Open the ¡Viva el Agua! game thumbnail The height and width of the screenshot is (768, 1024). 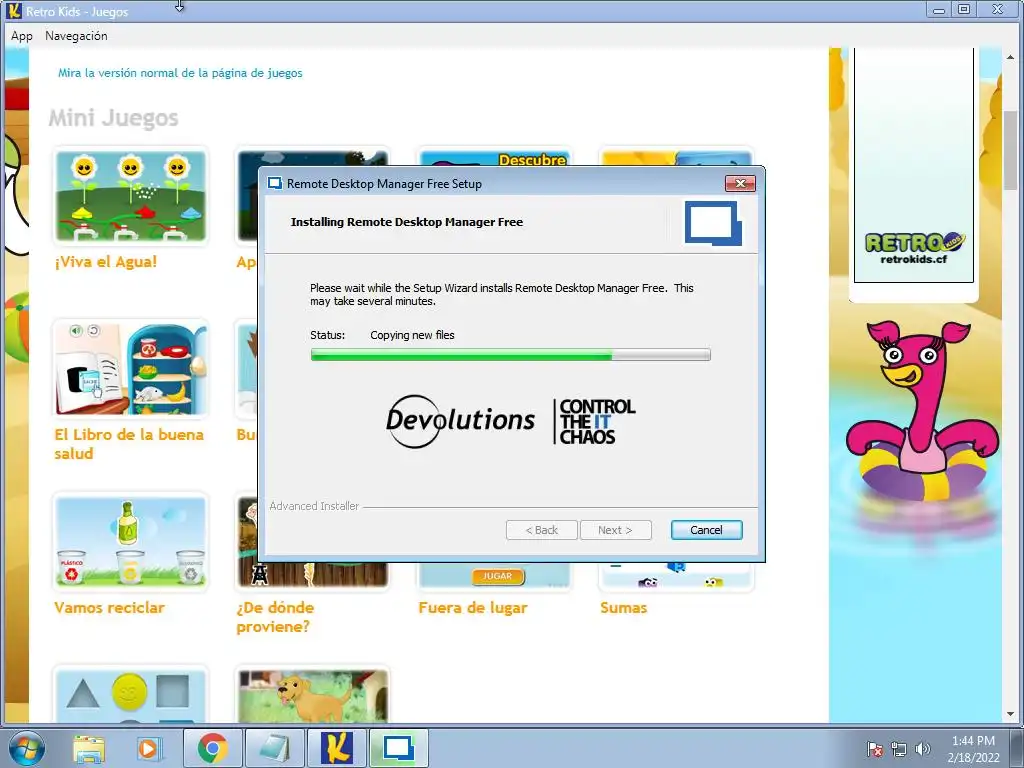point(131,196)
